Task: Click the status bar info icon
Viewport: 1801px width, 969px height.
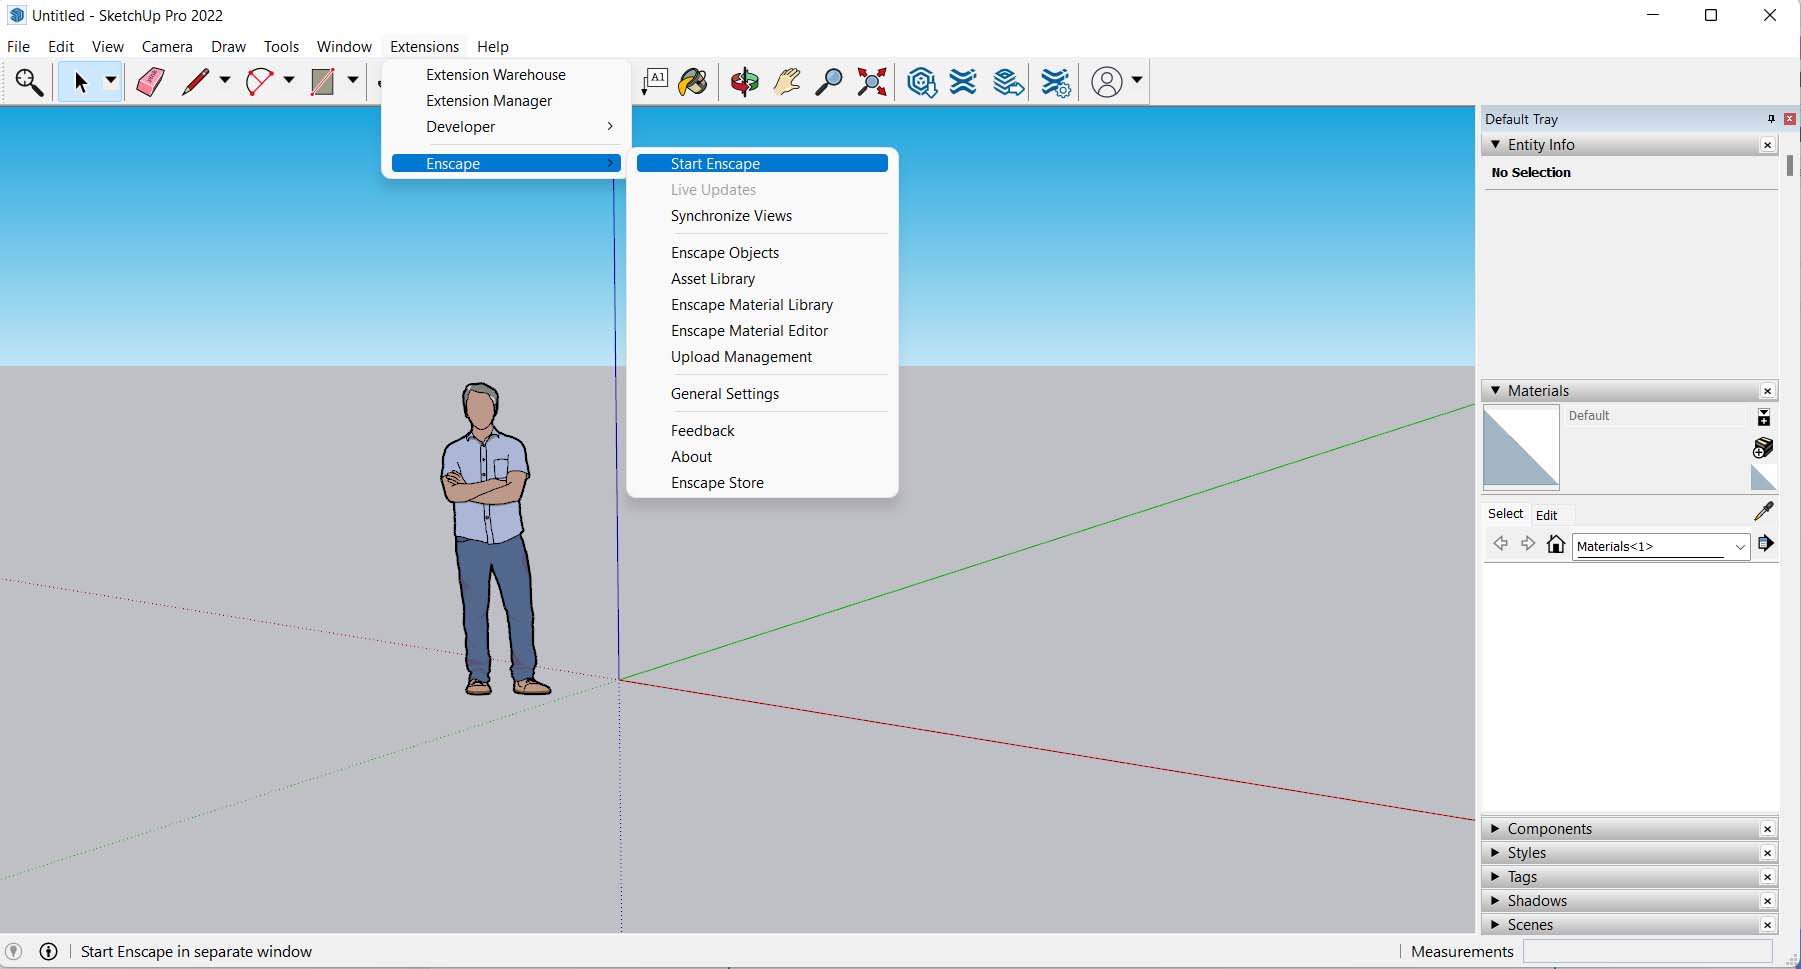Action: [48, 952]
